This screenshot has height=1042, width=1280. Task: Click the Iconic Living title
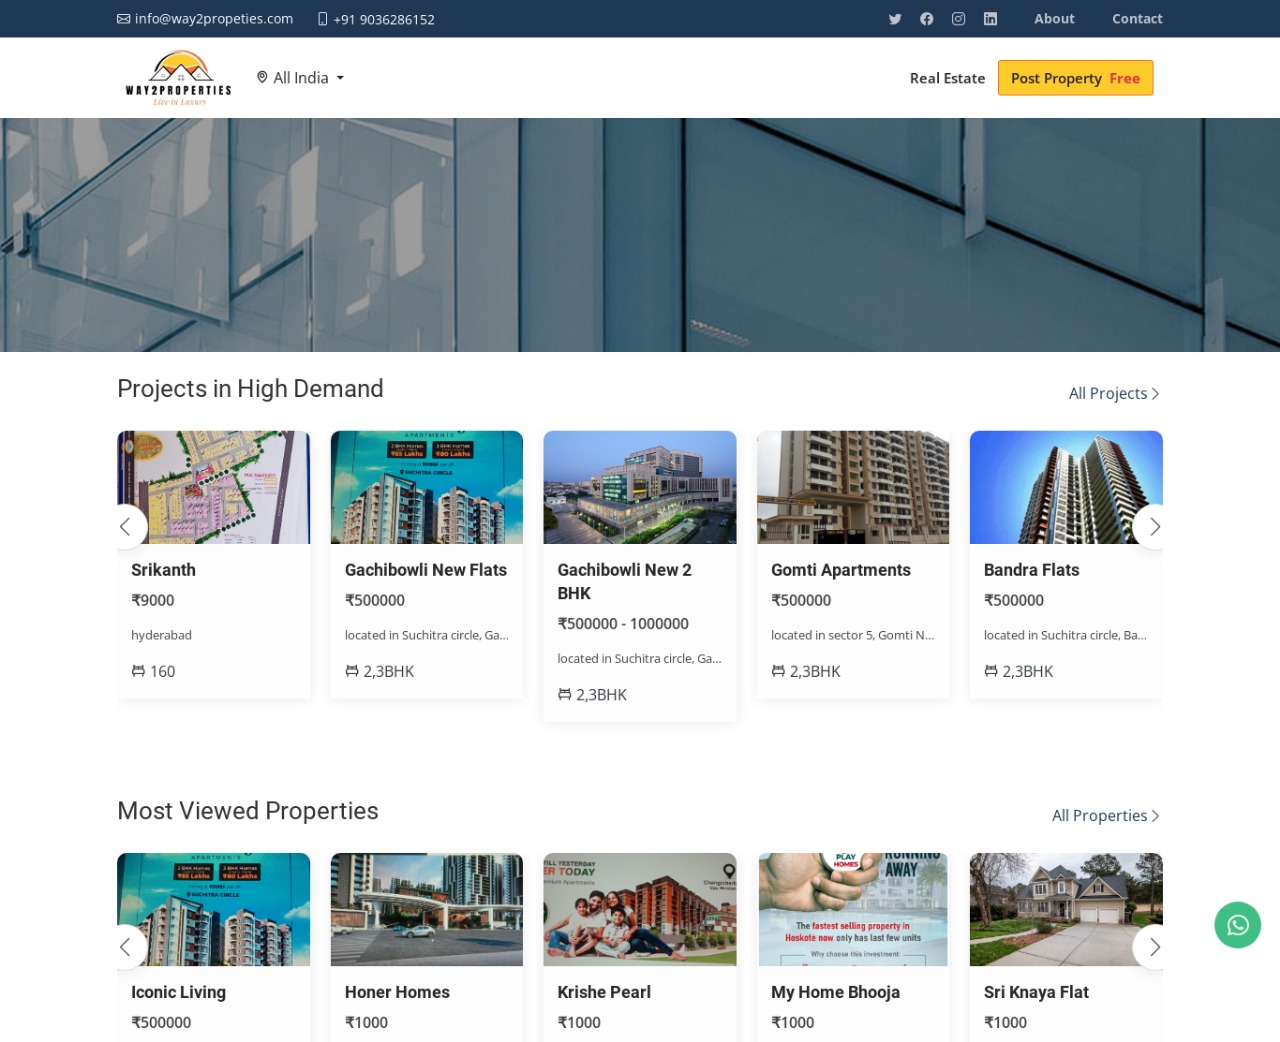(x=178, y=992)
